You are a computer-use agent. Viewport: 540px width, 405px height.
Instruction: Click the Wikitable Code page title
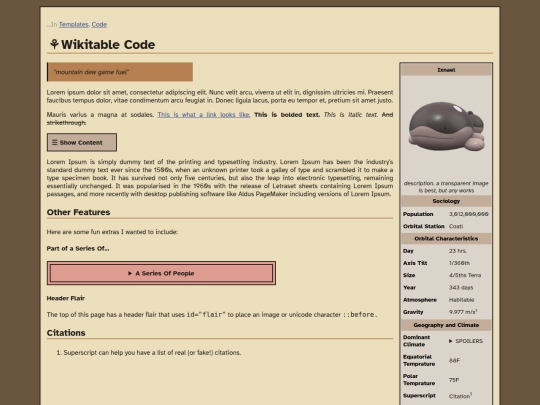point(108,44)
